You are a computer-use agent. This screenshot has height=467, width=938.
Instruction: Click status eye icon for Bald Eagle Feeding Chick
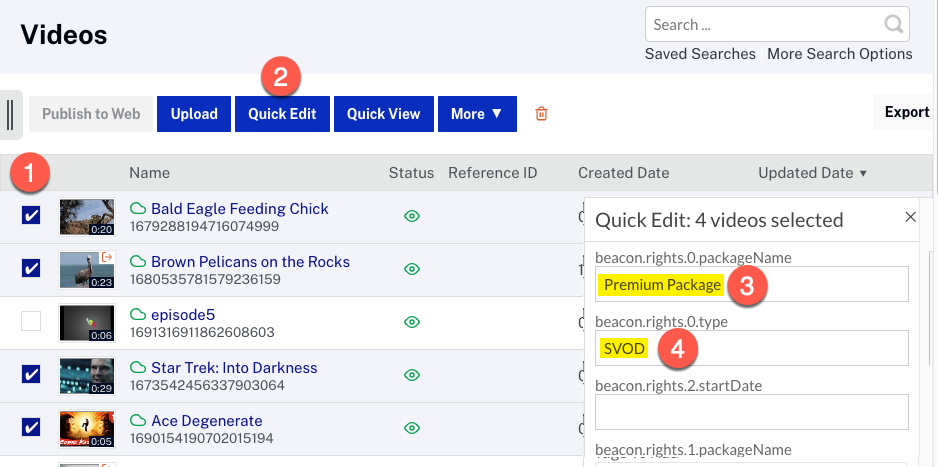coord(412,216)
